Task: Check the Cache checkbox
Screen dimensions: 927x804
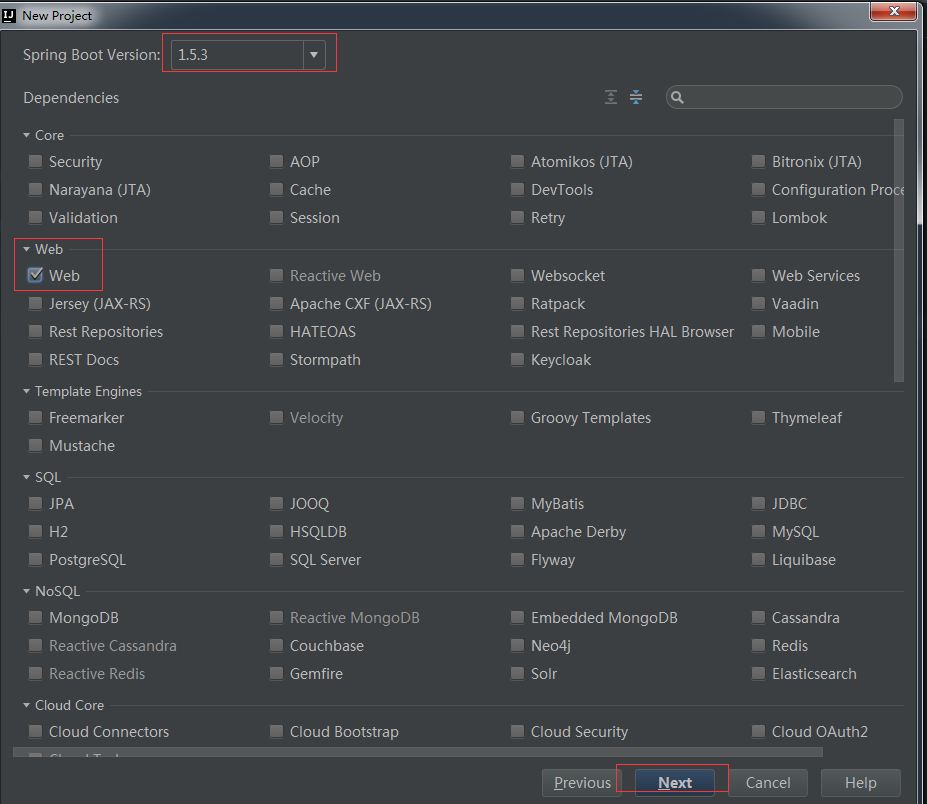Action: pos(276,189)
